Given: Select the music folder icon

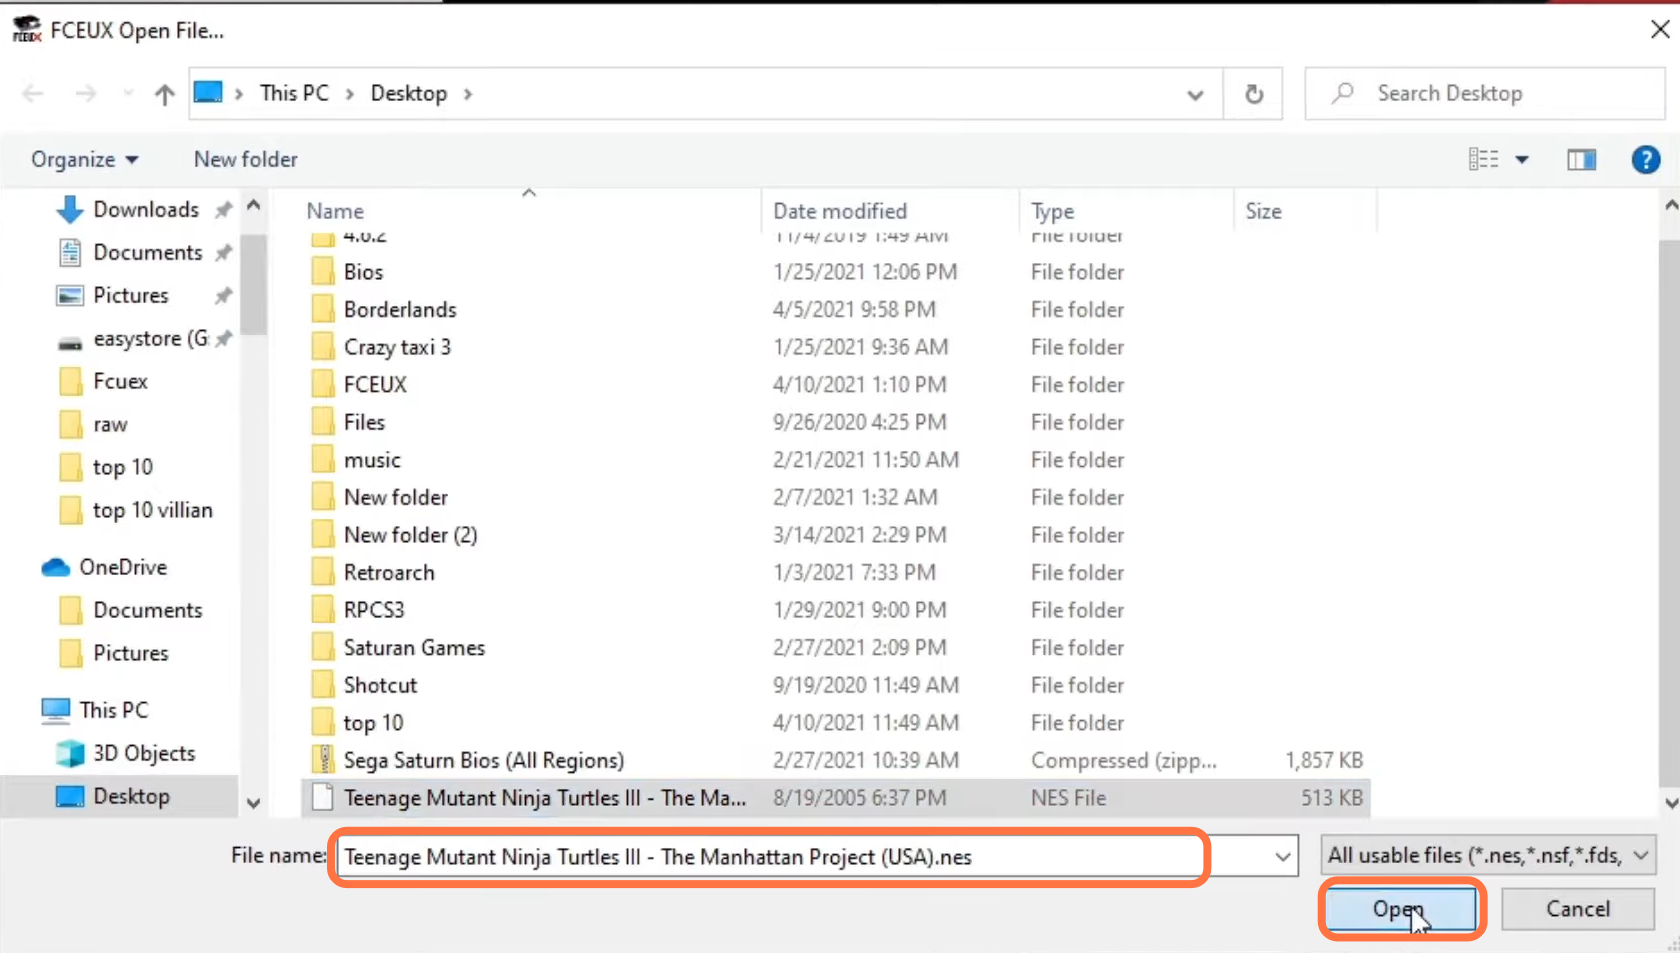Looking at the screenshot, I should 322,460.
